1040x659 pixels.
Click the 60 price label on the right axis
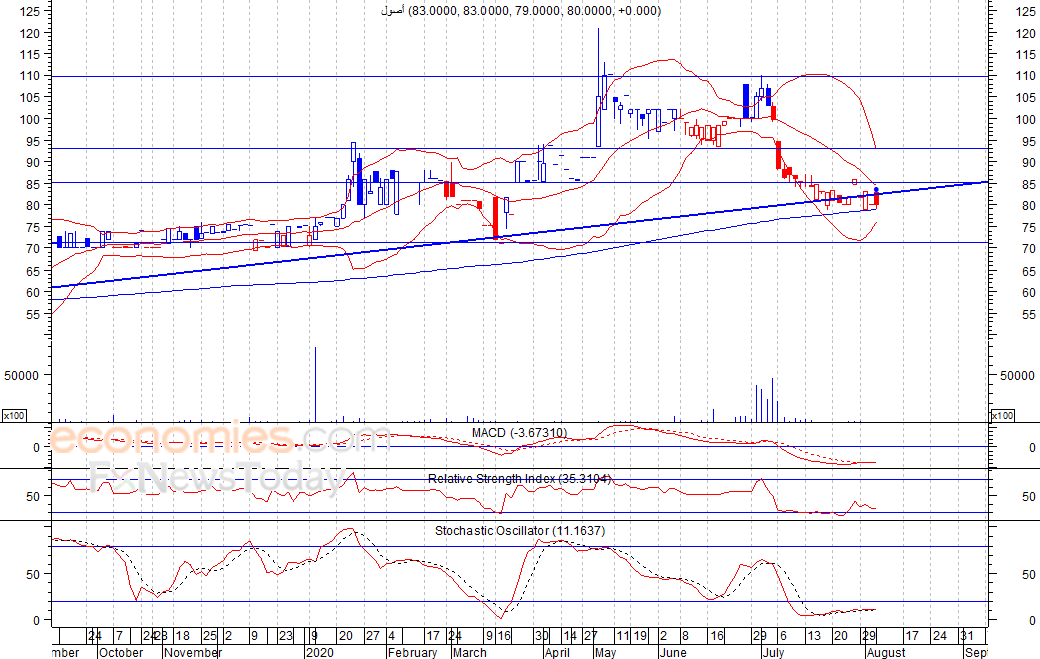tap(1029, 292)
